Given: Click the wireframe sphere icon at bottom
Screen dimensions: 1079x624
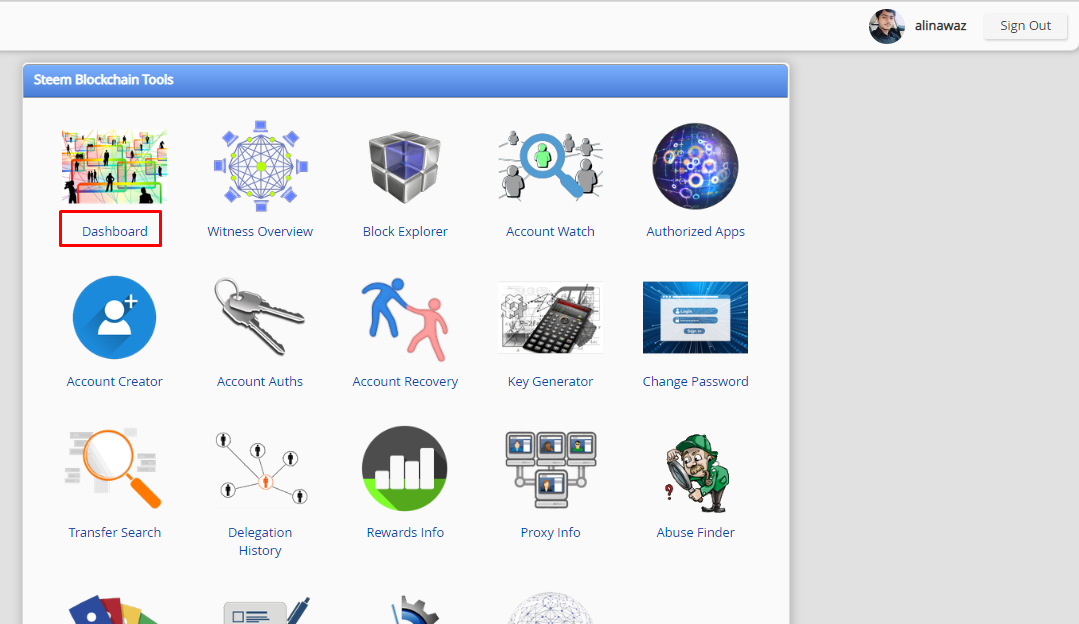Looking at the screenshot, I should click(551, 608).
